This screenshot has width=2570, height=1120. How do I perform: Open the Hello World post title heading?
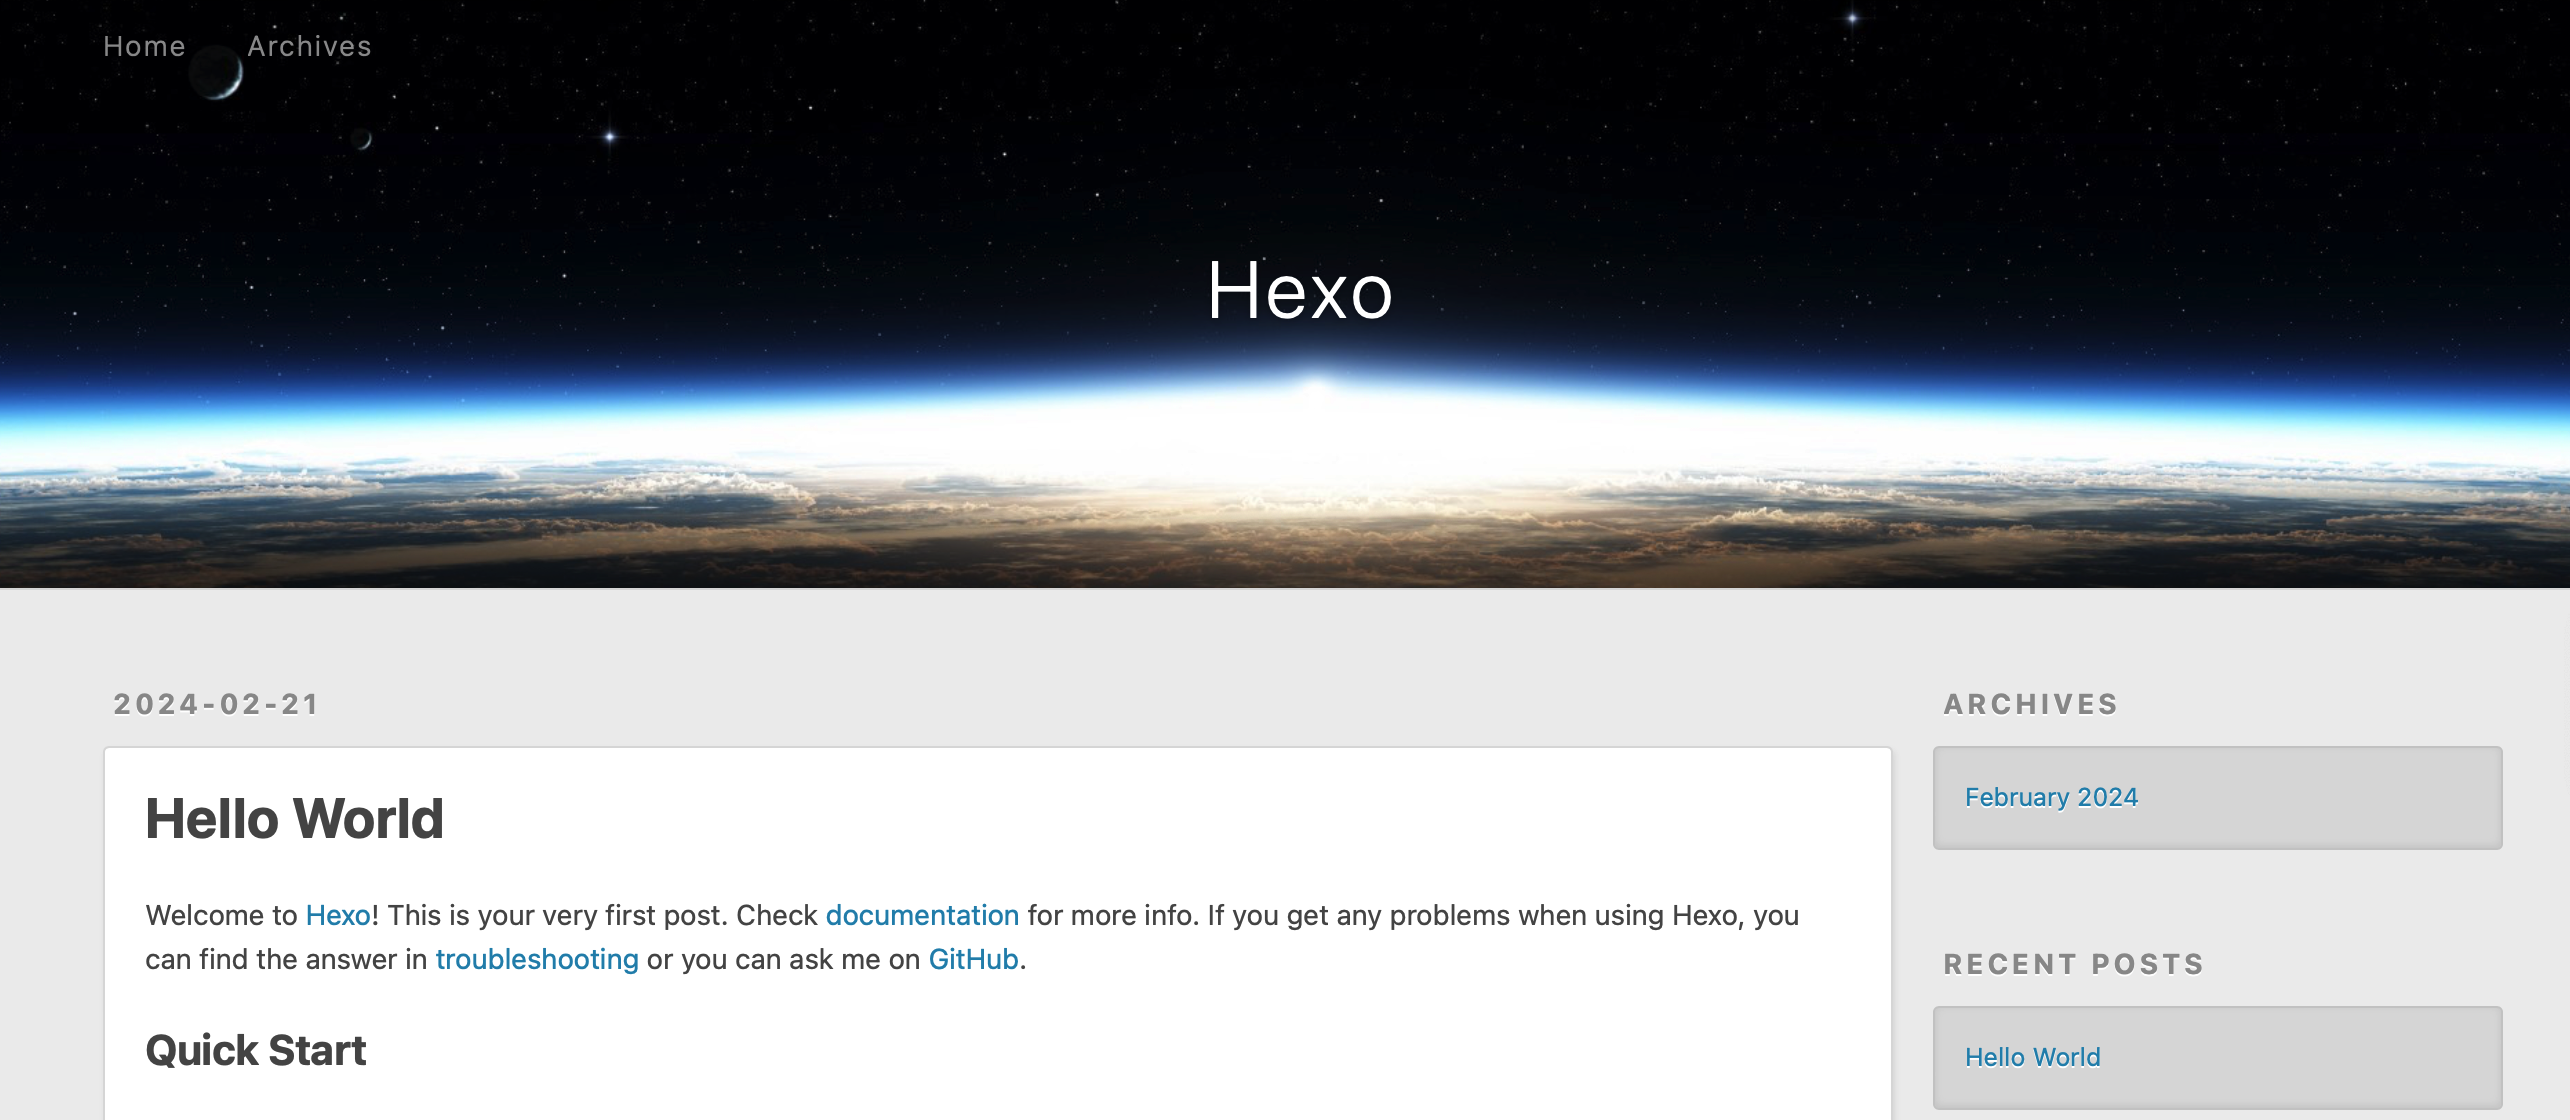[294, 819]
